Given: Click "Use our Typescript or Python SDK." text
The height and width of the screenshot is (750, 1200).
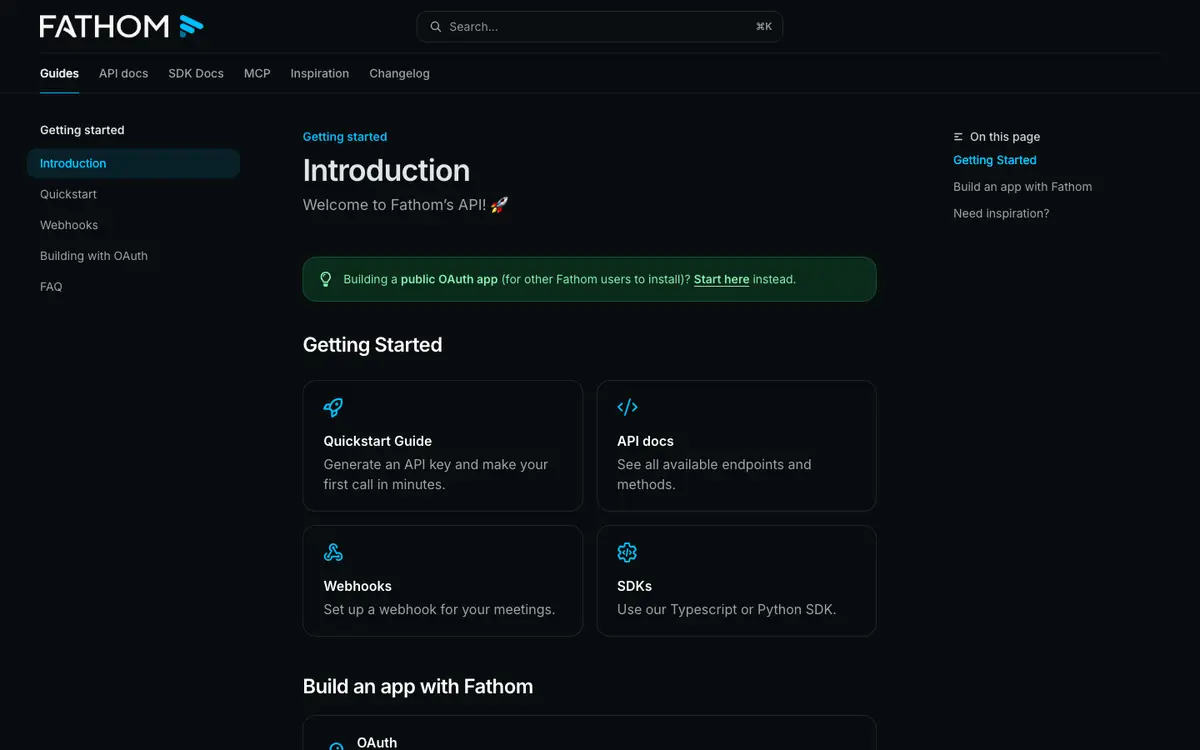Looking at the screenshot, I should (x=726, y=610).
